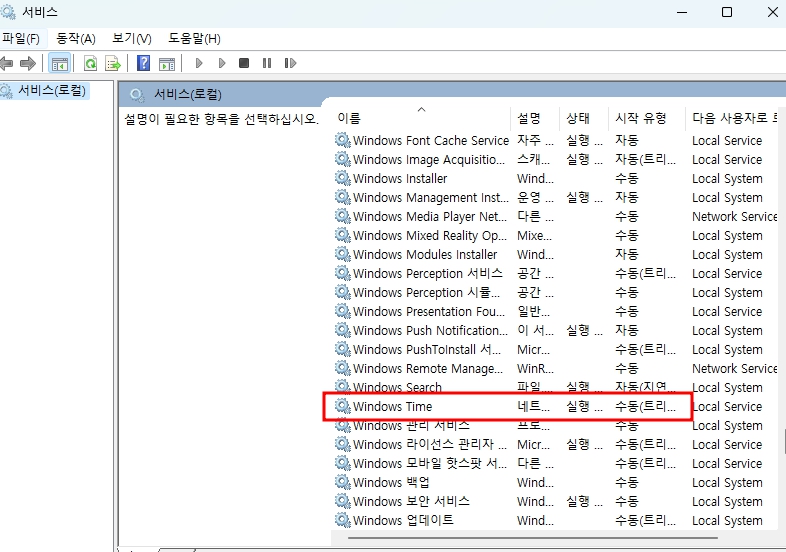Open the 동작(A) menu
This screenshot has height=552, width=786.
click(76, 39)
